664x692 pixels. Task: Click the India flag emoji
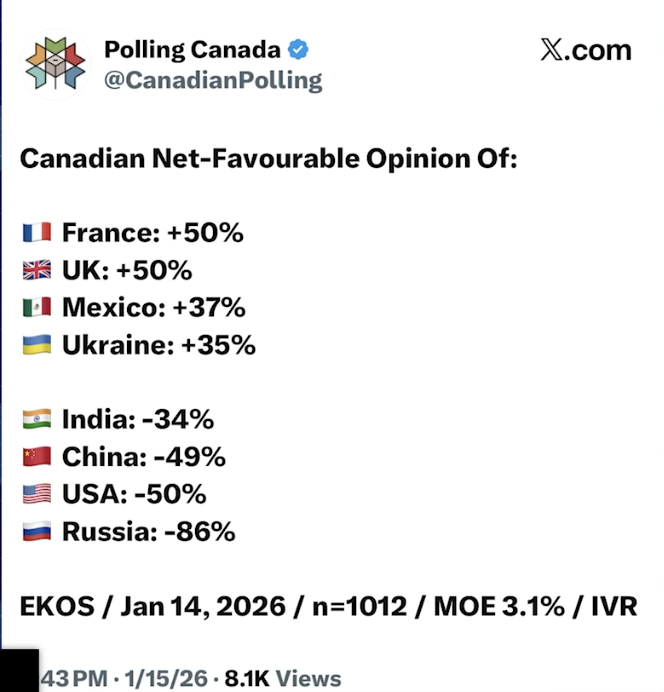[x=37, y=420]
